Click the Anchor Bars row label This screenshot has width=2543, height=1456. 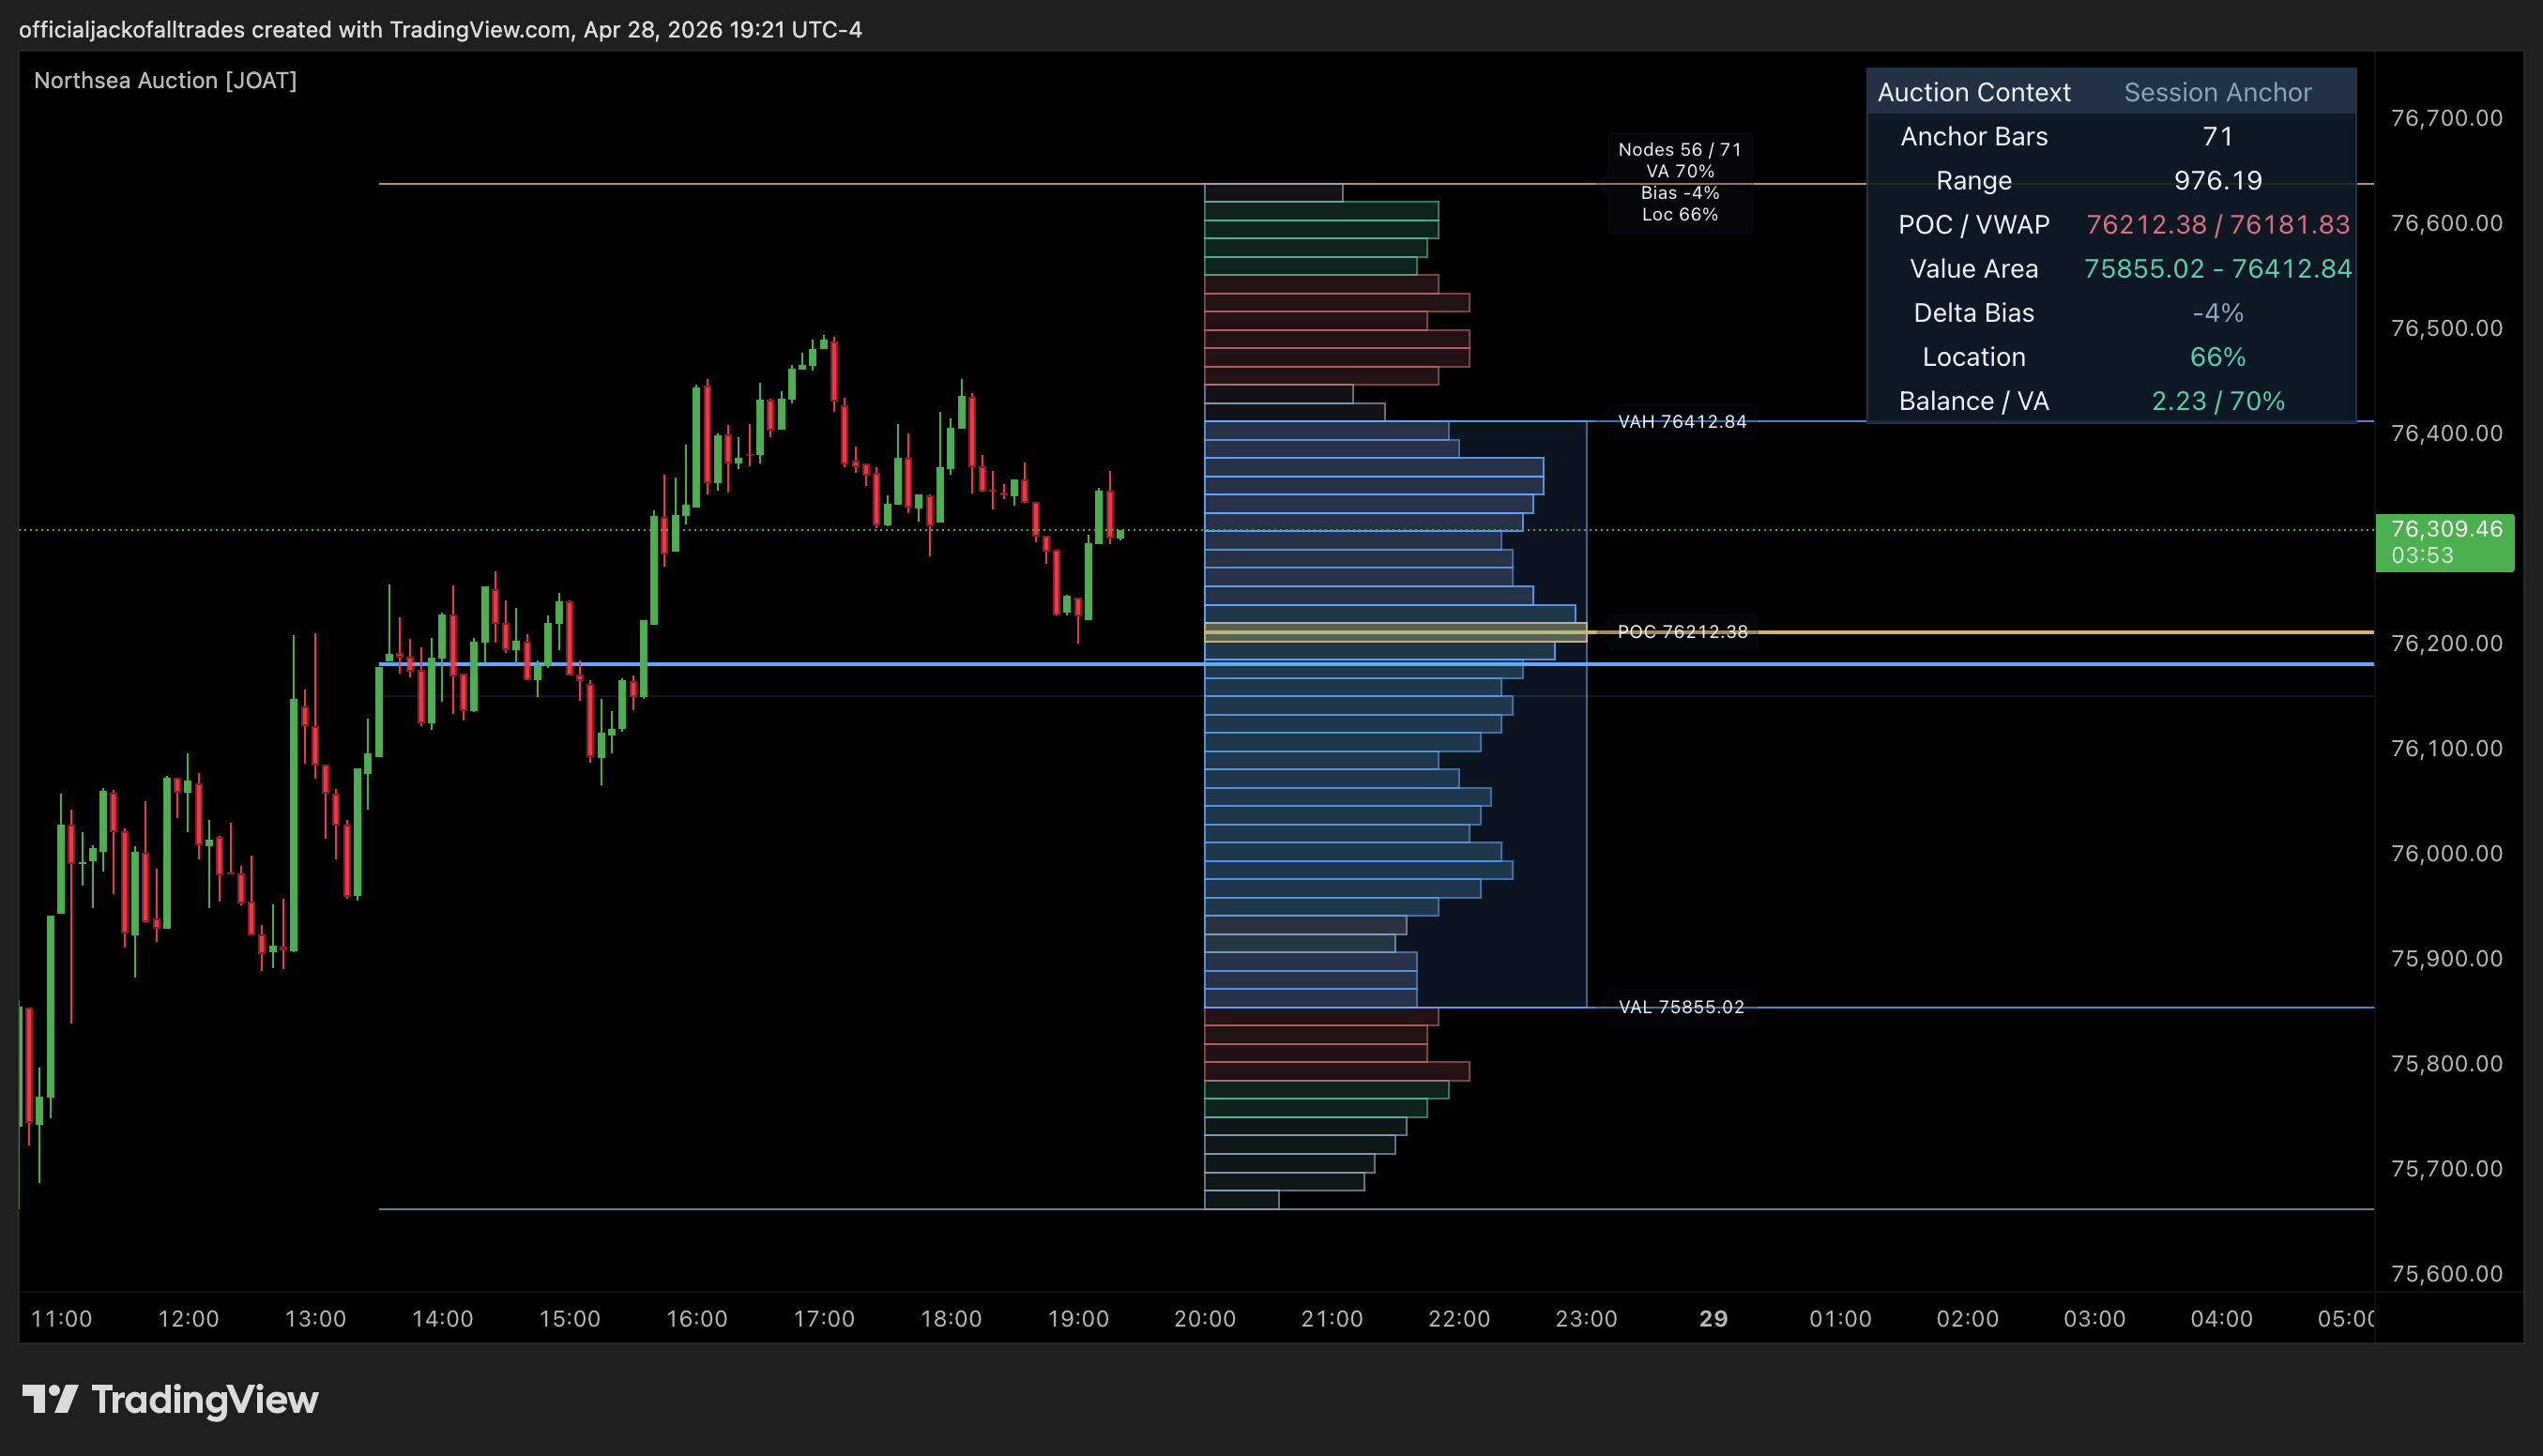point(1974,136)
